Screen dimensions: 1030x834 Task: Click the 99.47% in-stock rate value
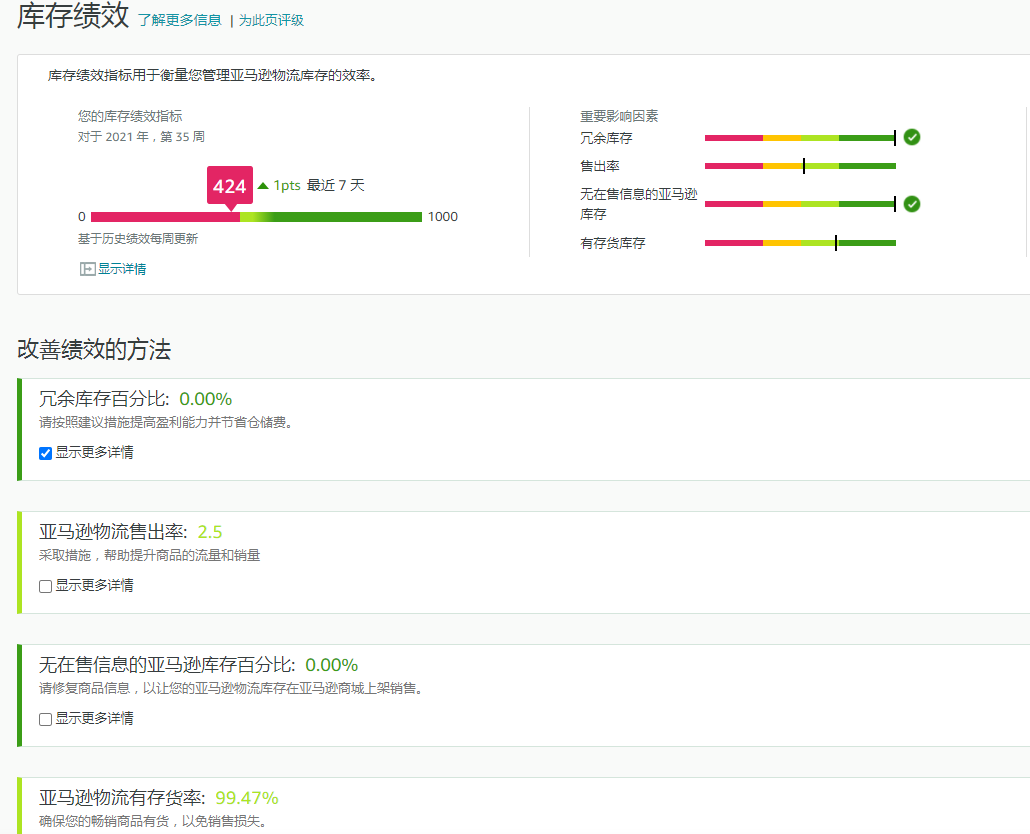[247, 799]
